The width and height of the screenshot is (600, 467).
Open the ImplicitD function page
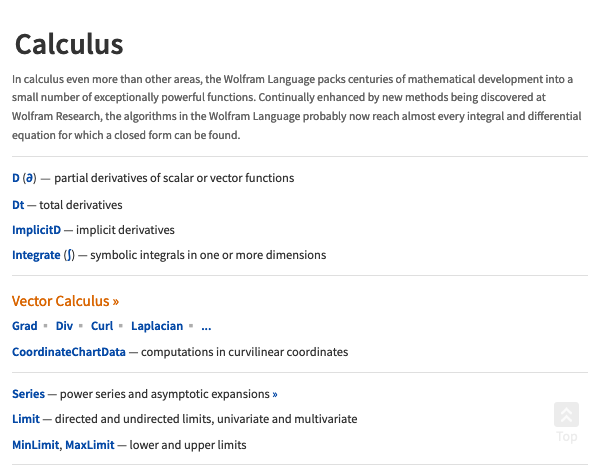coord(36,230)
